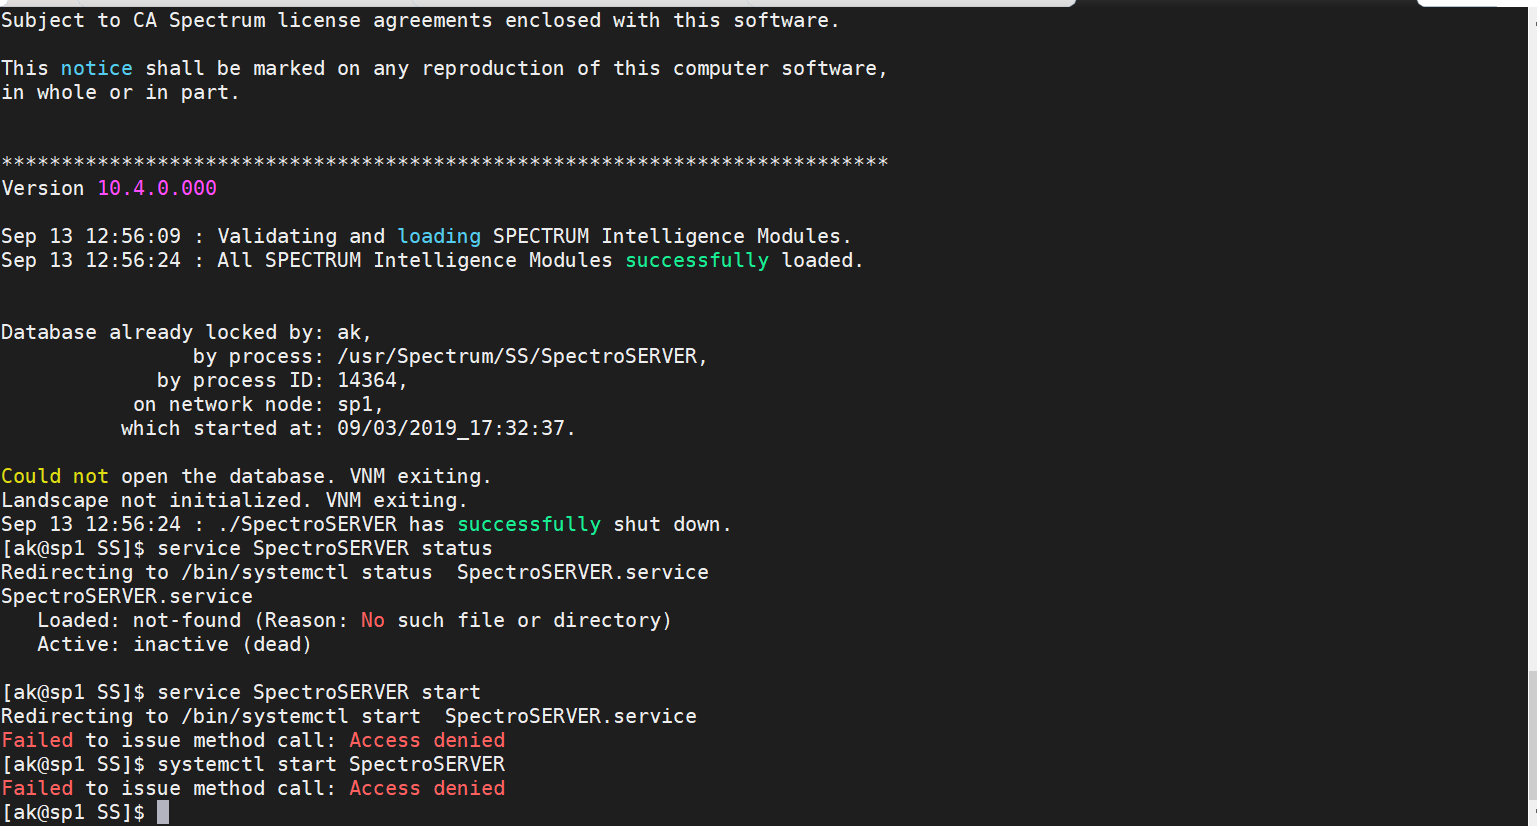Click "successfully" in the modules loaded line

pos(697,260)
